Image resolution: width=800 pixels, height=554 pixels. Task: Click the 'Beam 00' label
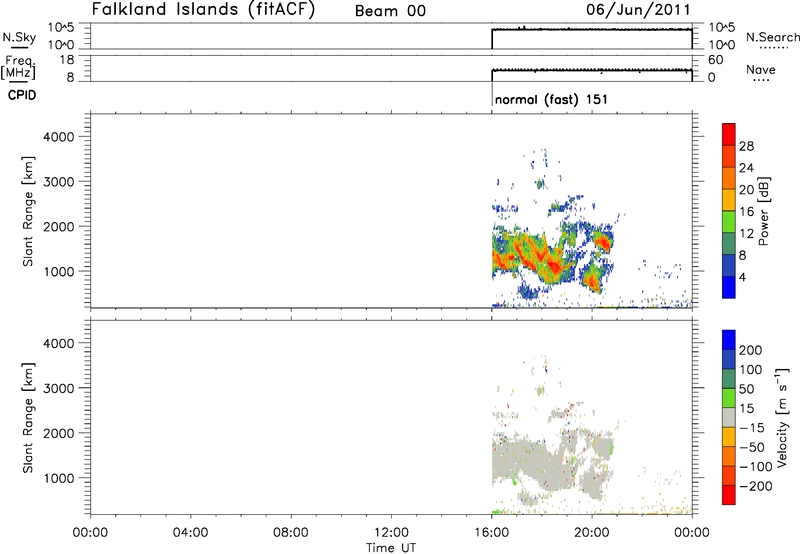tap(390, 11)
